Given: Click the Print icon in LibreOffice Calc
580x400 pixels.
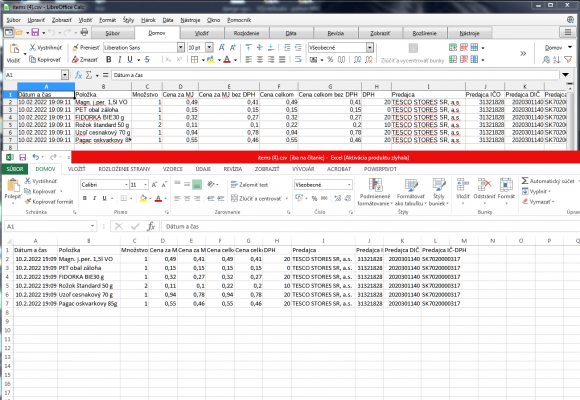Looking at the screenshot, I should [84, 33].
